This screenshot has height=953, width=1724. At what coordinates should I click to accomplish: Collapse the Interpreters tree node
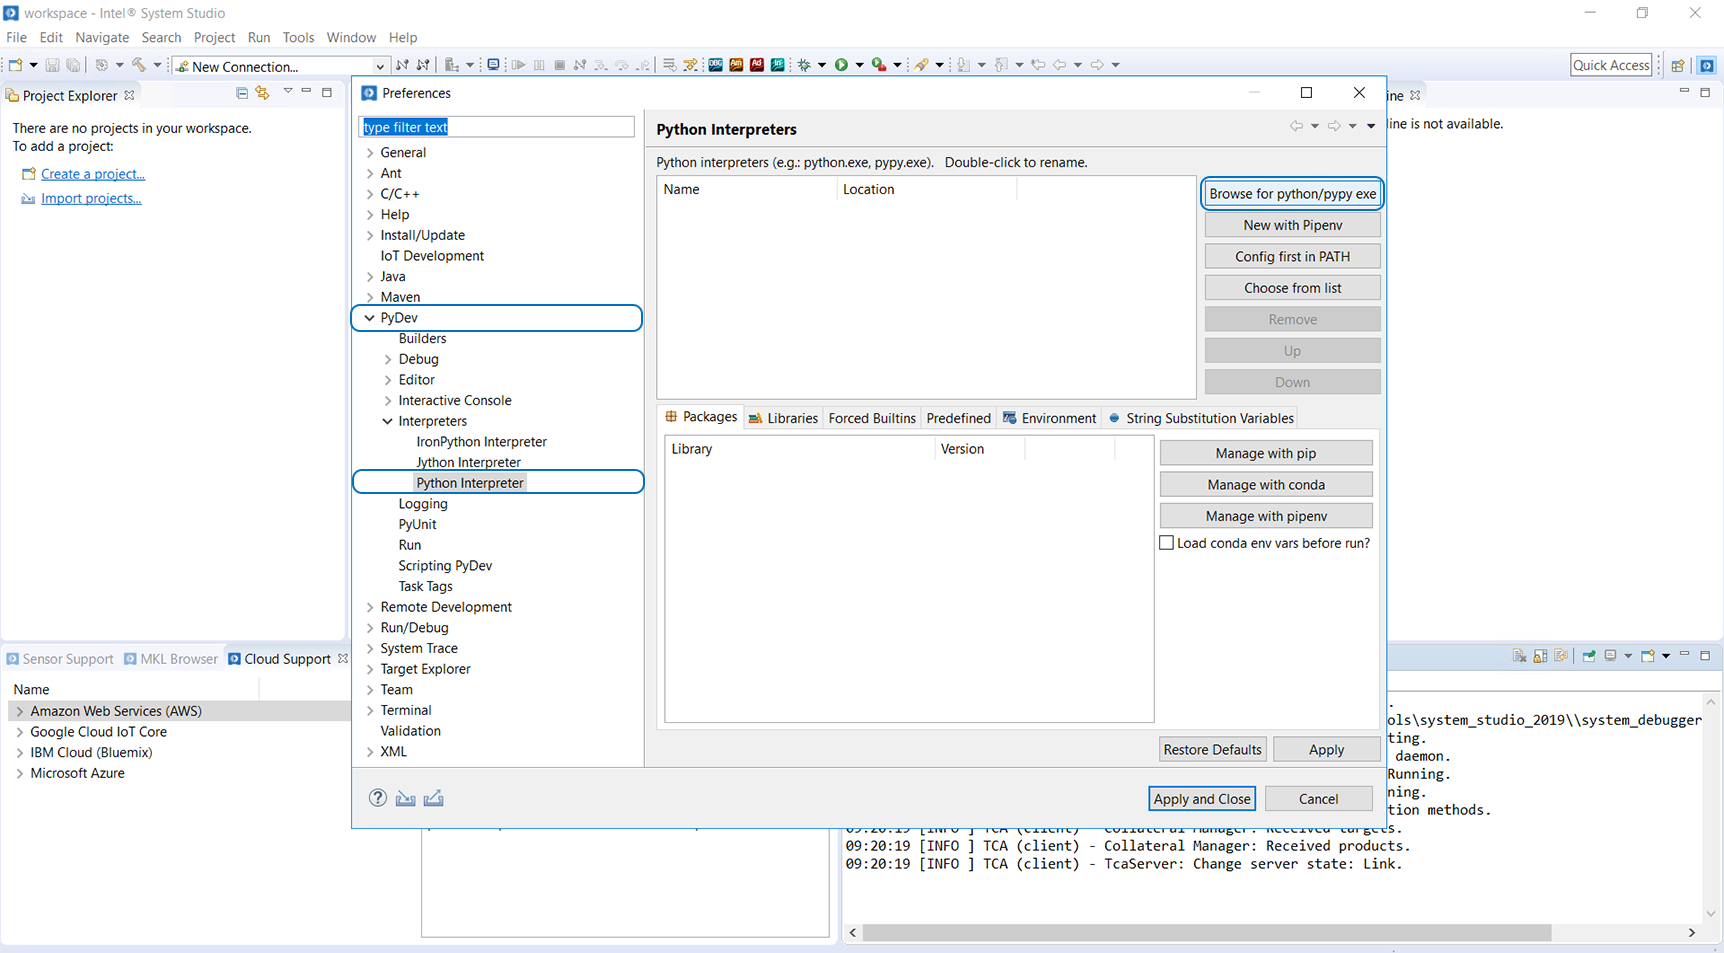coord(388,421)
